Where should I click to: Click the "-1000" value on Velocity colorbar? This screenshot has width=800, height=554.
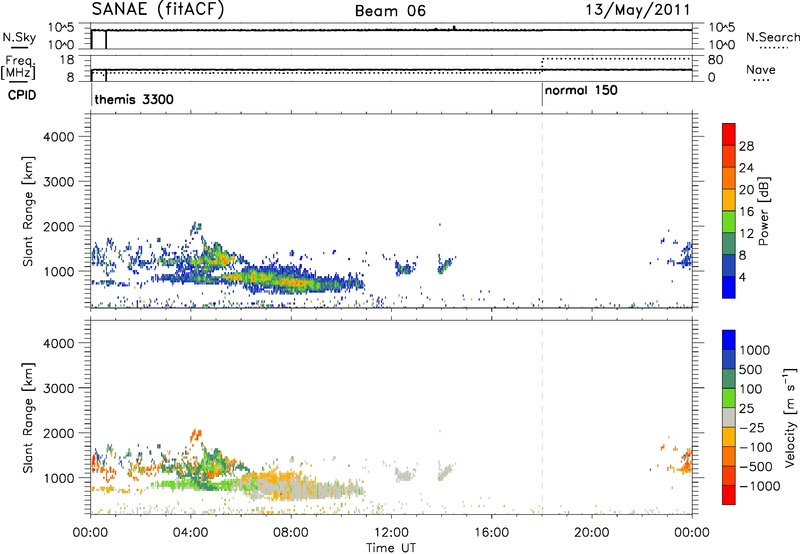pos(760,486)
